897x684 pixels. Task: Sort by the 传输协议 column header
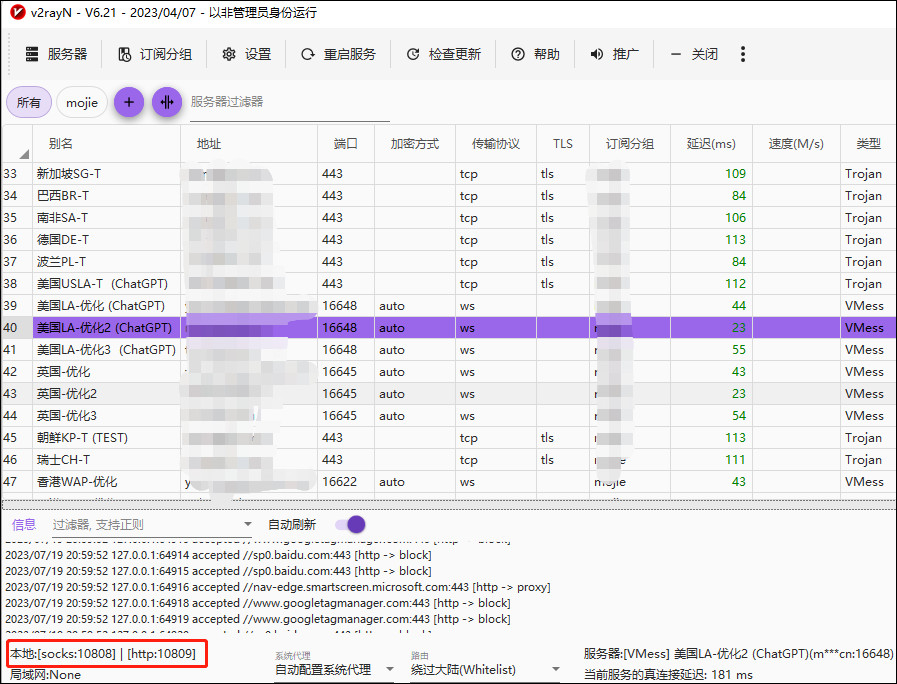495,144
